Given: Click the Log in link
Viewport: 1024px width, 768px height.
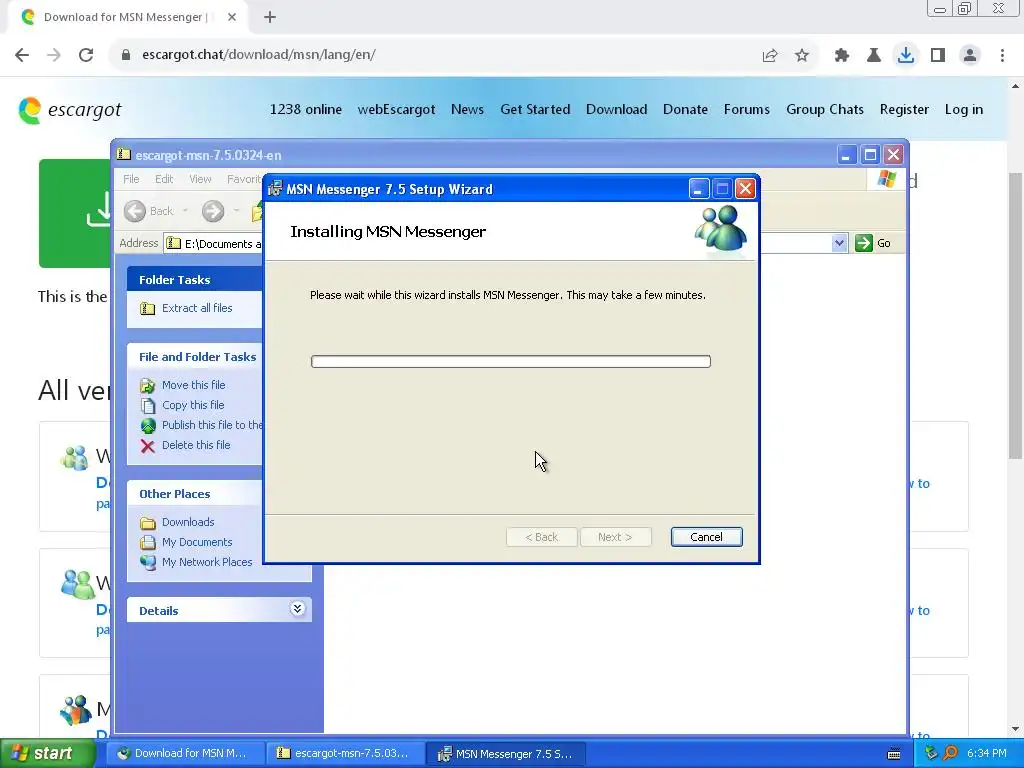Looking at the screenshot, I should click(x=964, y=110).
